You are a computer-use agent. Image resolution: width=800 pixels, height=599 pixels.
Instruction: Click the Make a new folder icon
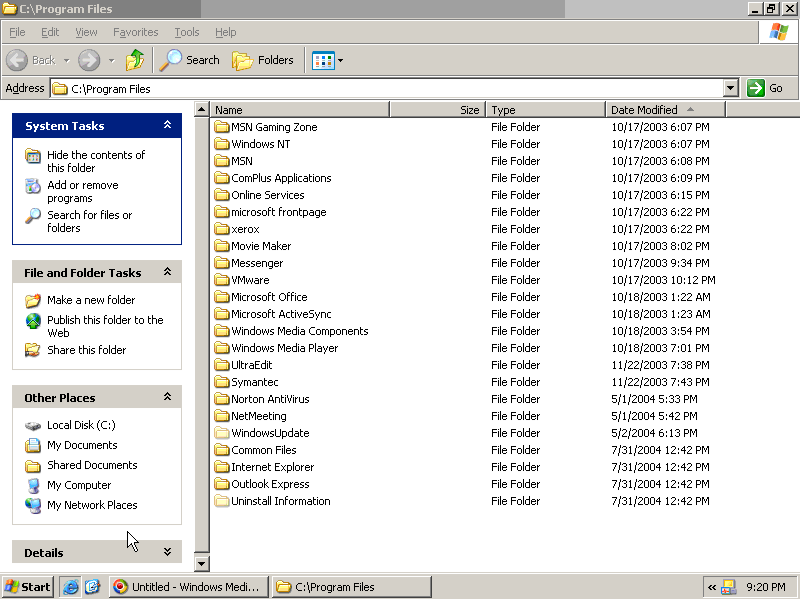33,301
